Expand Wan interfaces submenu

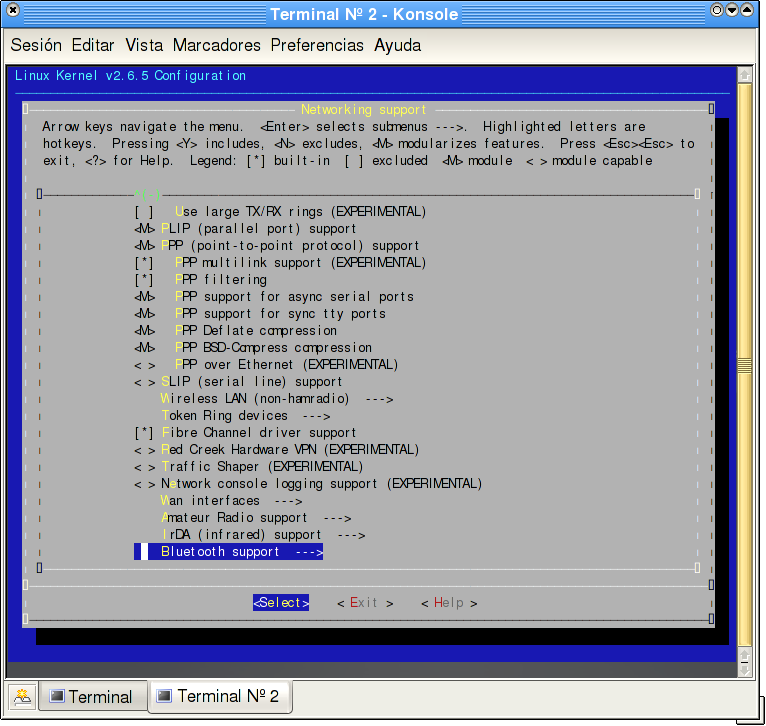point(232,501)
